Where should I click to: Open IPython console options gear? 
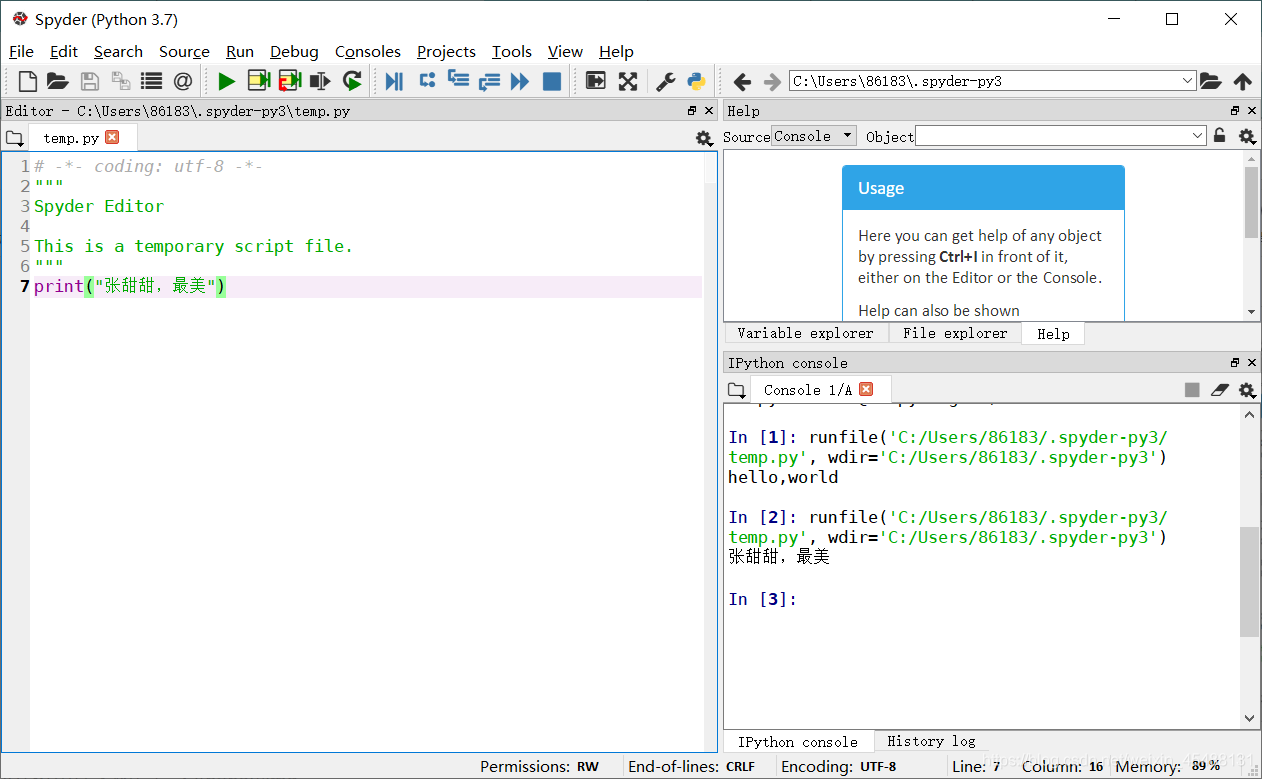[1247, 390]
